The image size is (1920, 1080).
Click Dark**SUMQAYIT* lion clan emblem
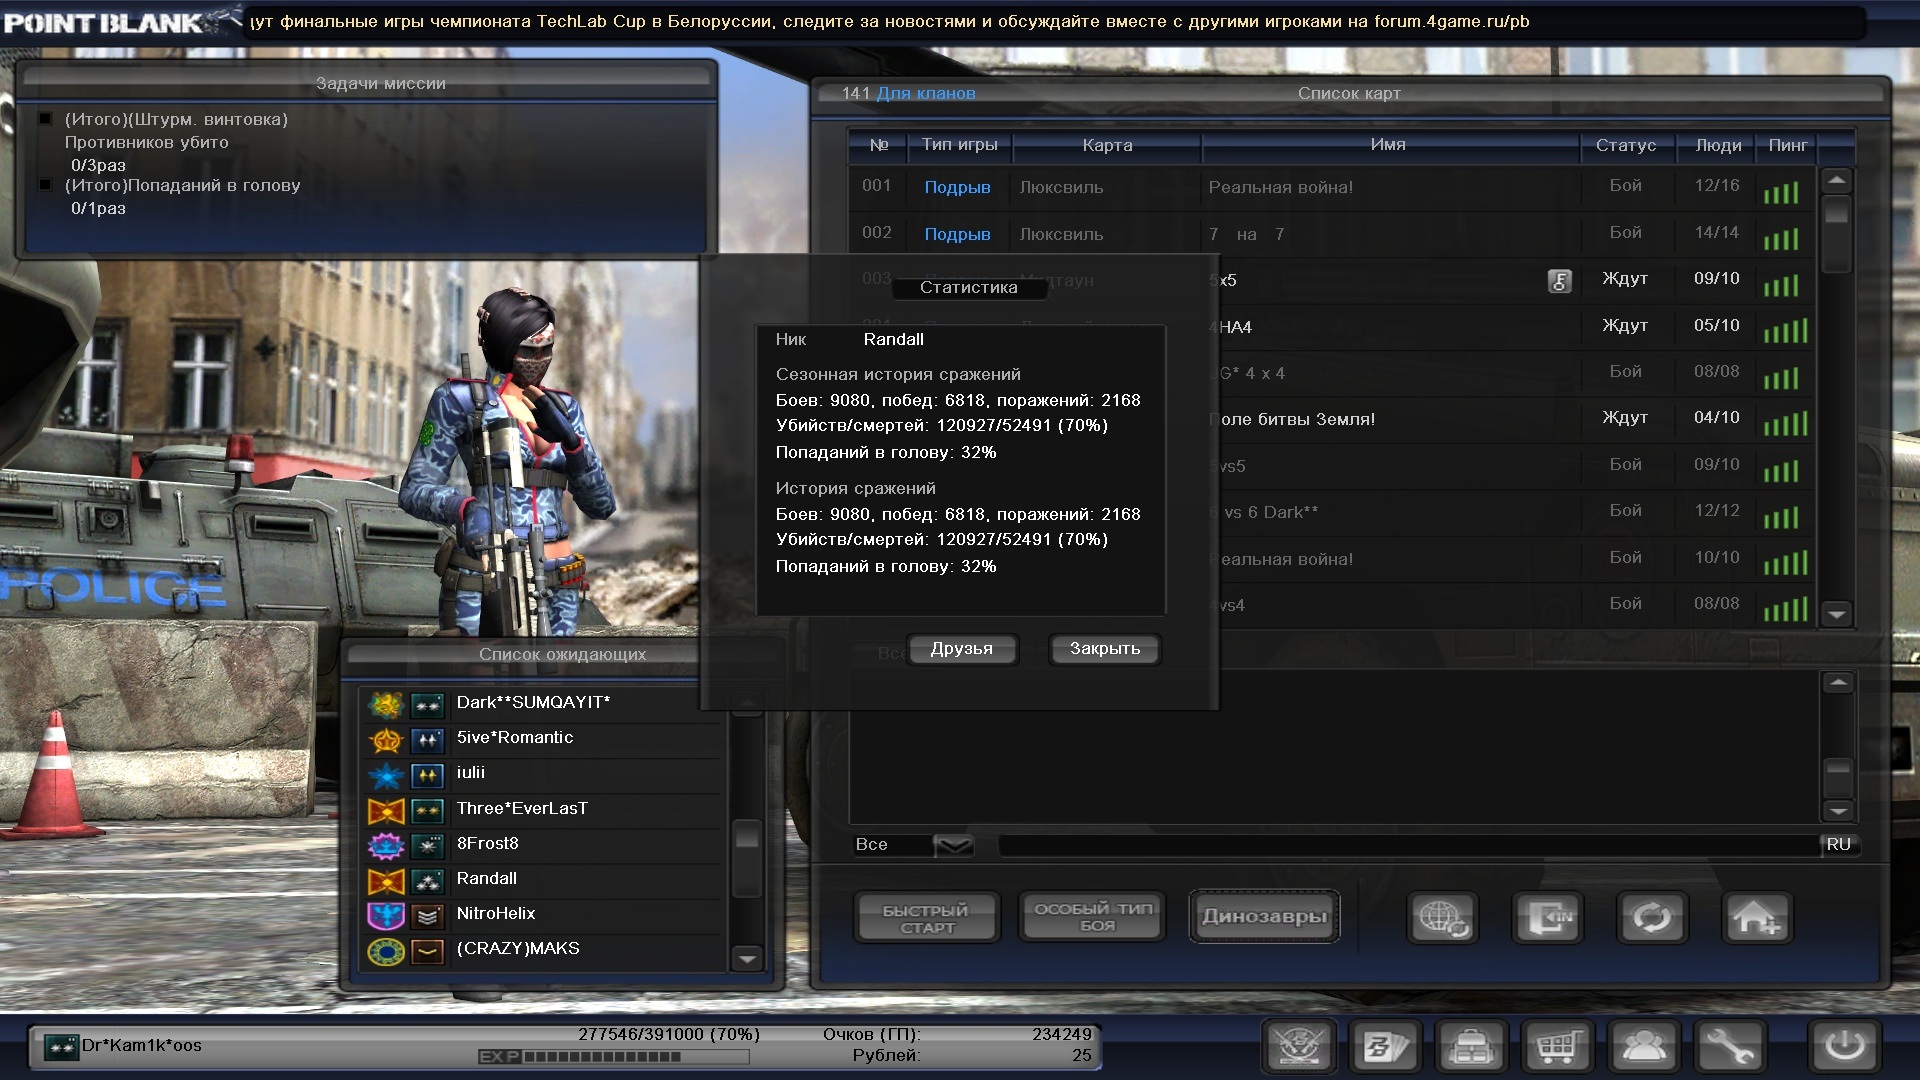(x=386, y=705)
